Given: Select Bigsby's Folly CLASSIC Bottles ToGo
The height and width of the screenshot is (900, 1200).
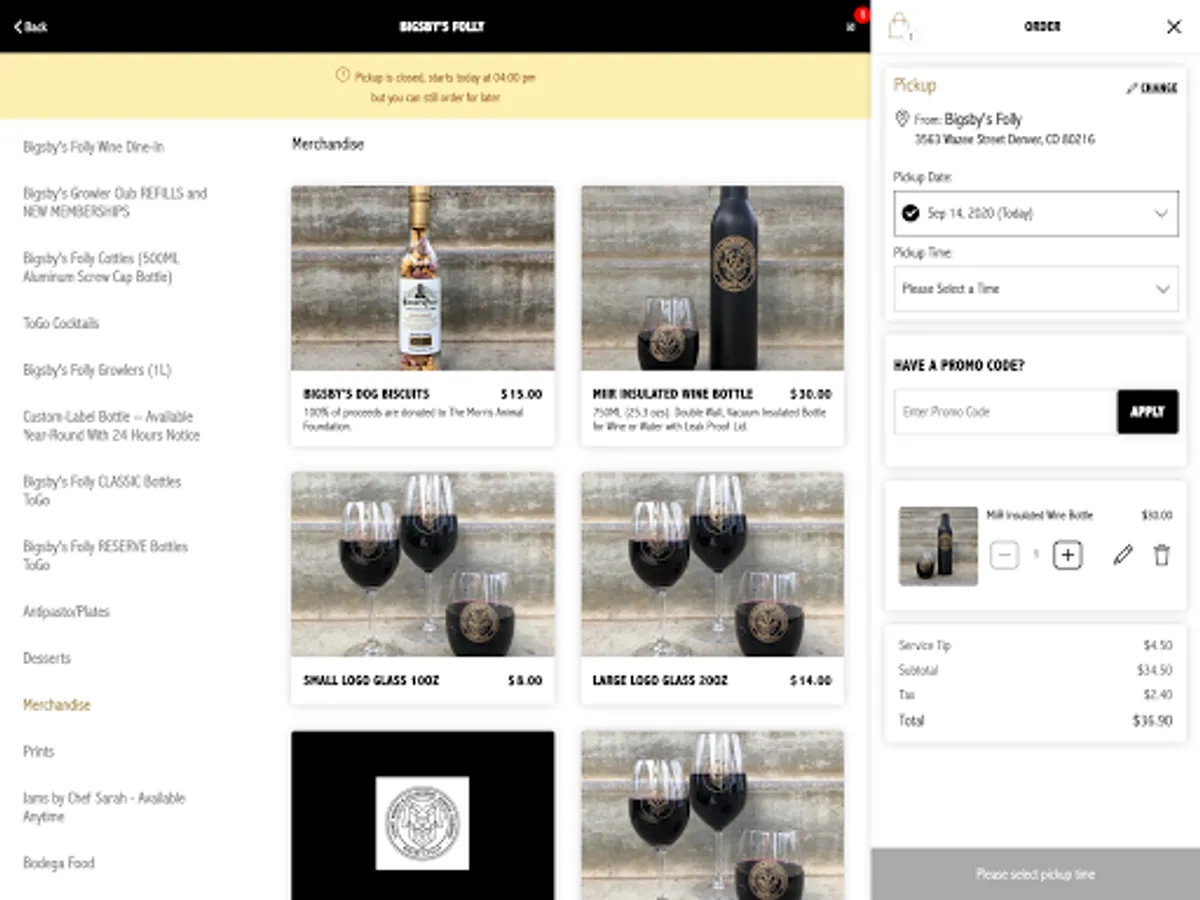Looking at the screenshot, I should (x=102, y=490).
